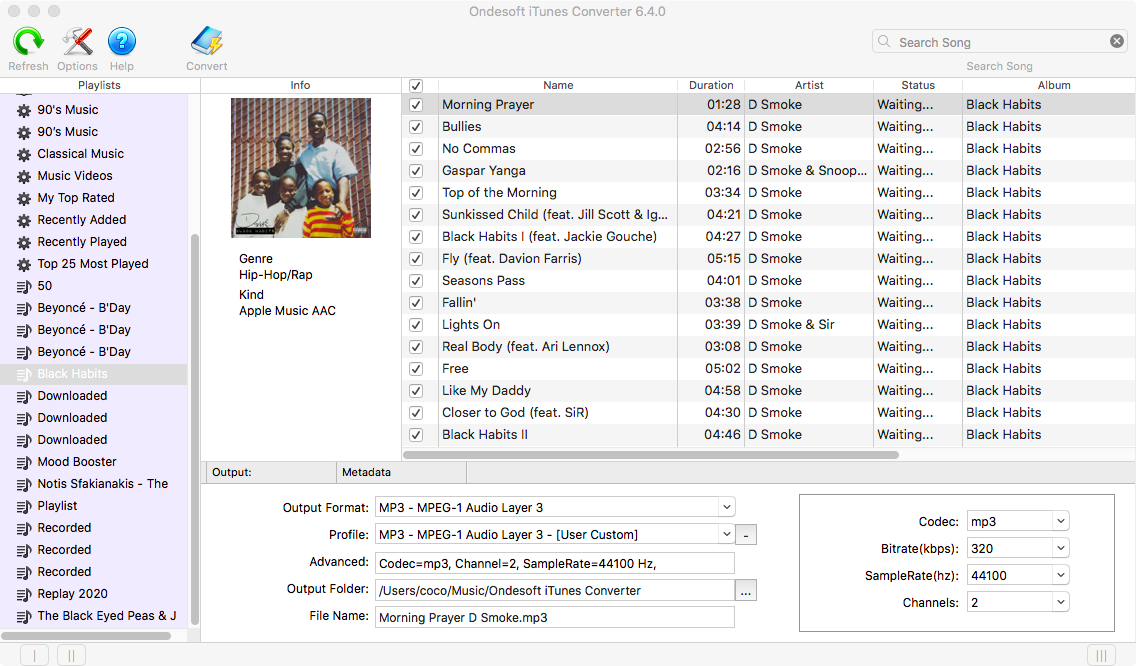Click the playlists horizontal scrollbar
The height and width of the screenshot is (666, 1136).
tap(85, 636)
